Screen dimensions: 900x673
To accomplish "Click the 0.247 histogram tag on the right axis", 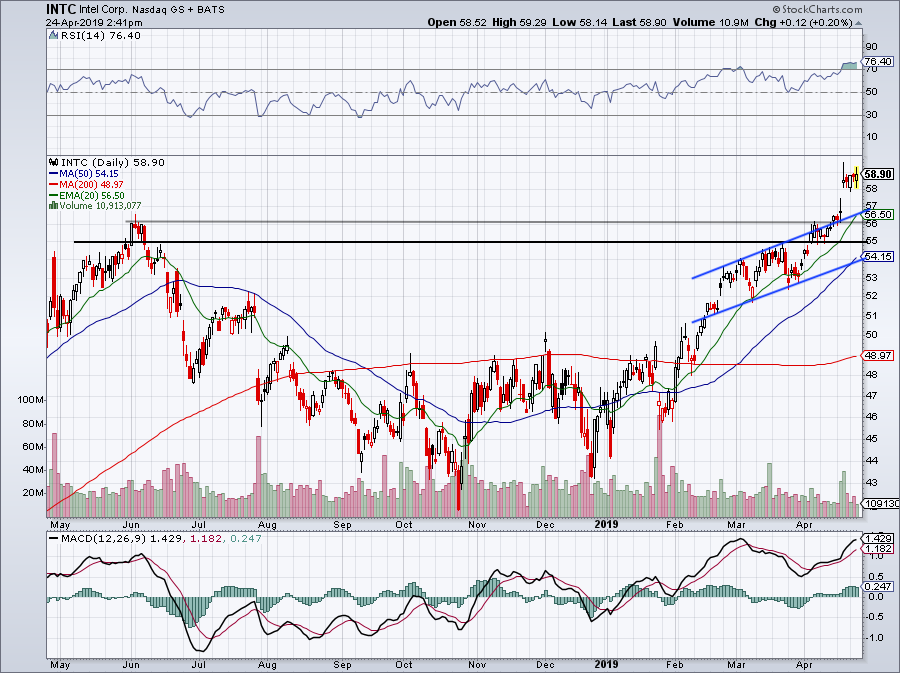I will (x=878, y=586).
